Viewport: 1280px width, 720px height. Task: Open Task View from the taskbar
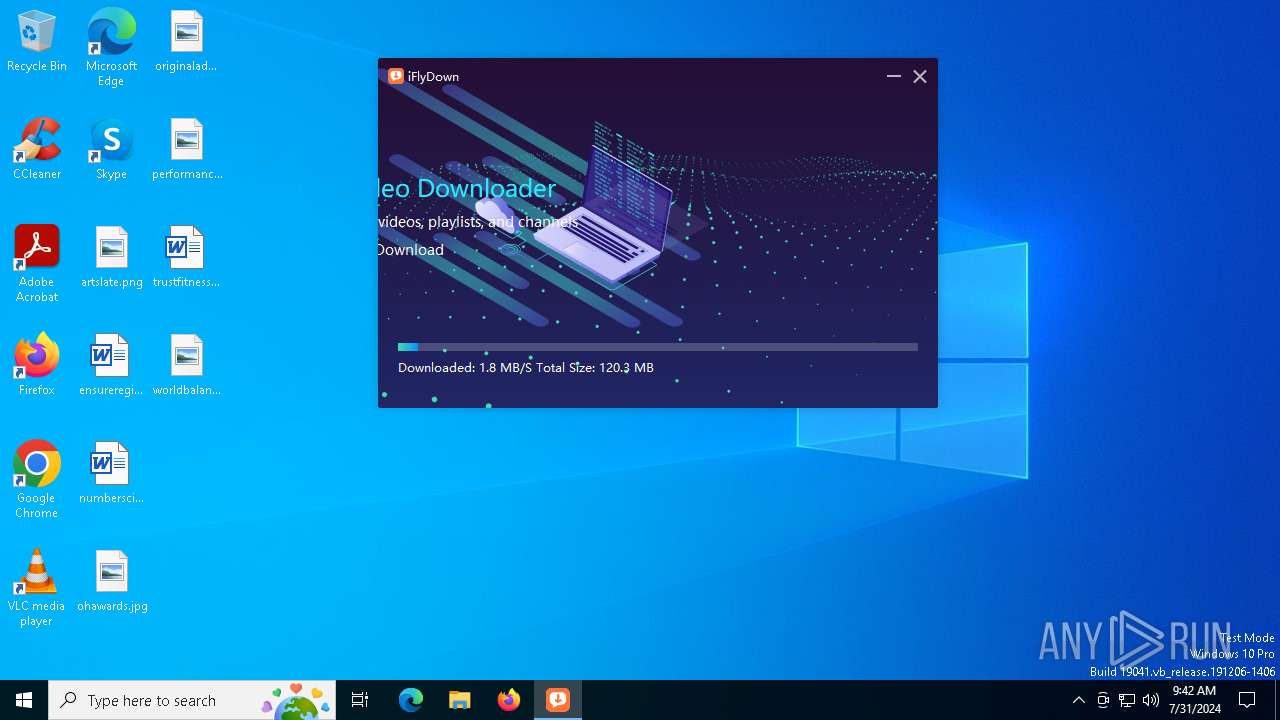360,700
